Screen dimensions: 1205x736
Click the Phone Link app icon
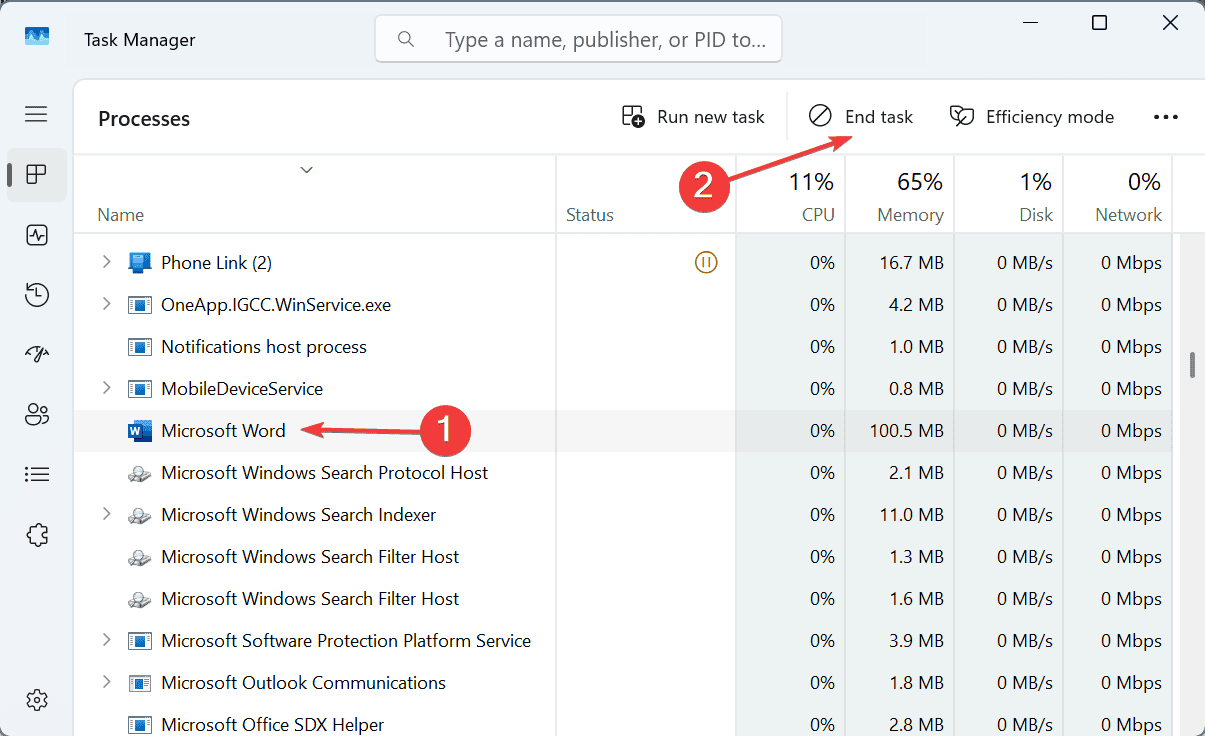(139, 263)
